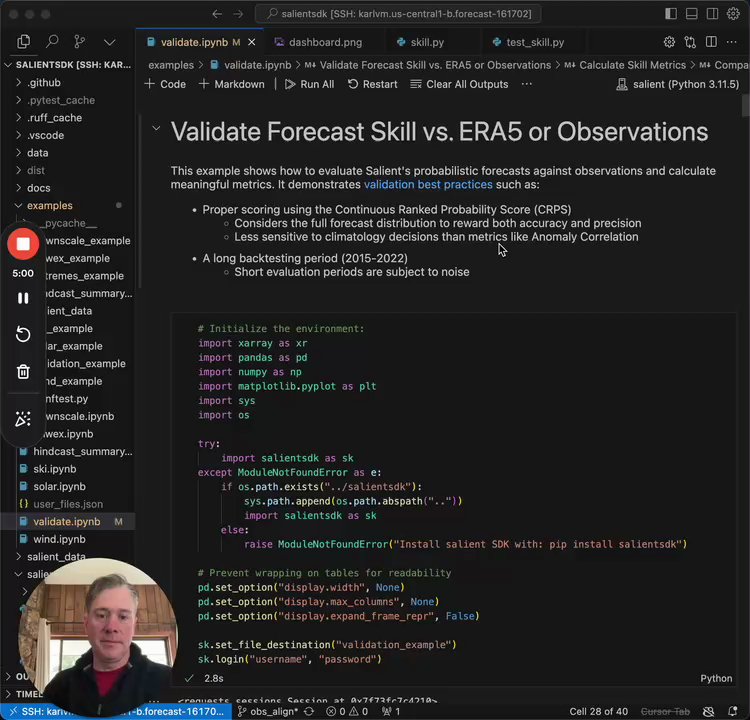
Task: Go forward with the right arrow
Action: 238,14
